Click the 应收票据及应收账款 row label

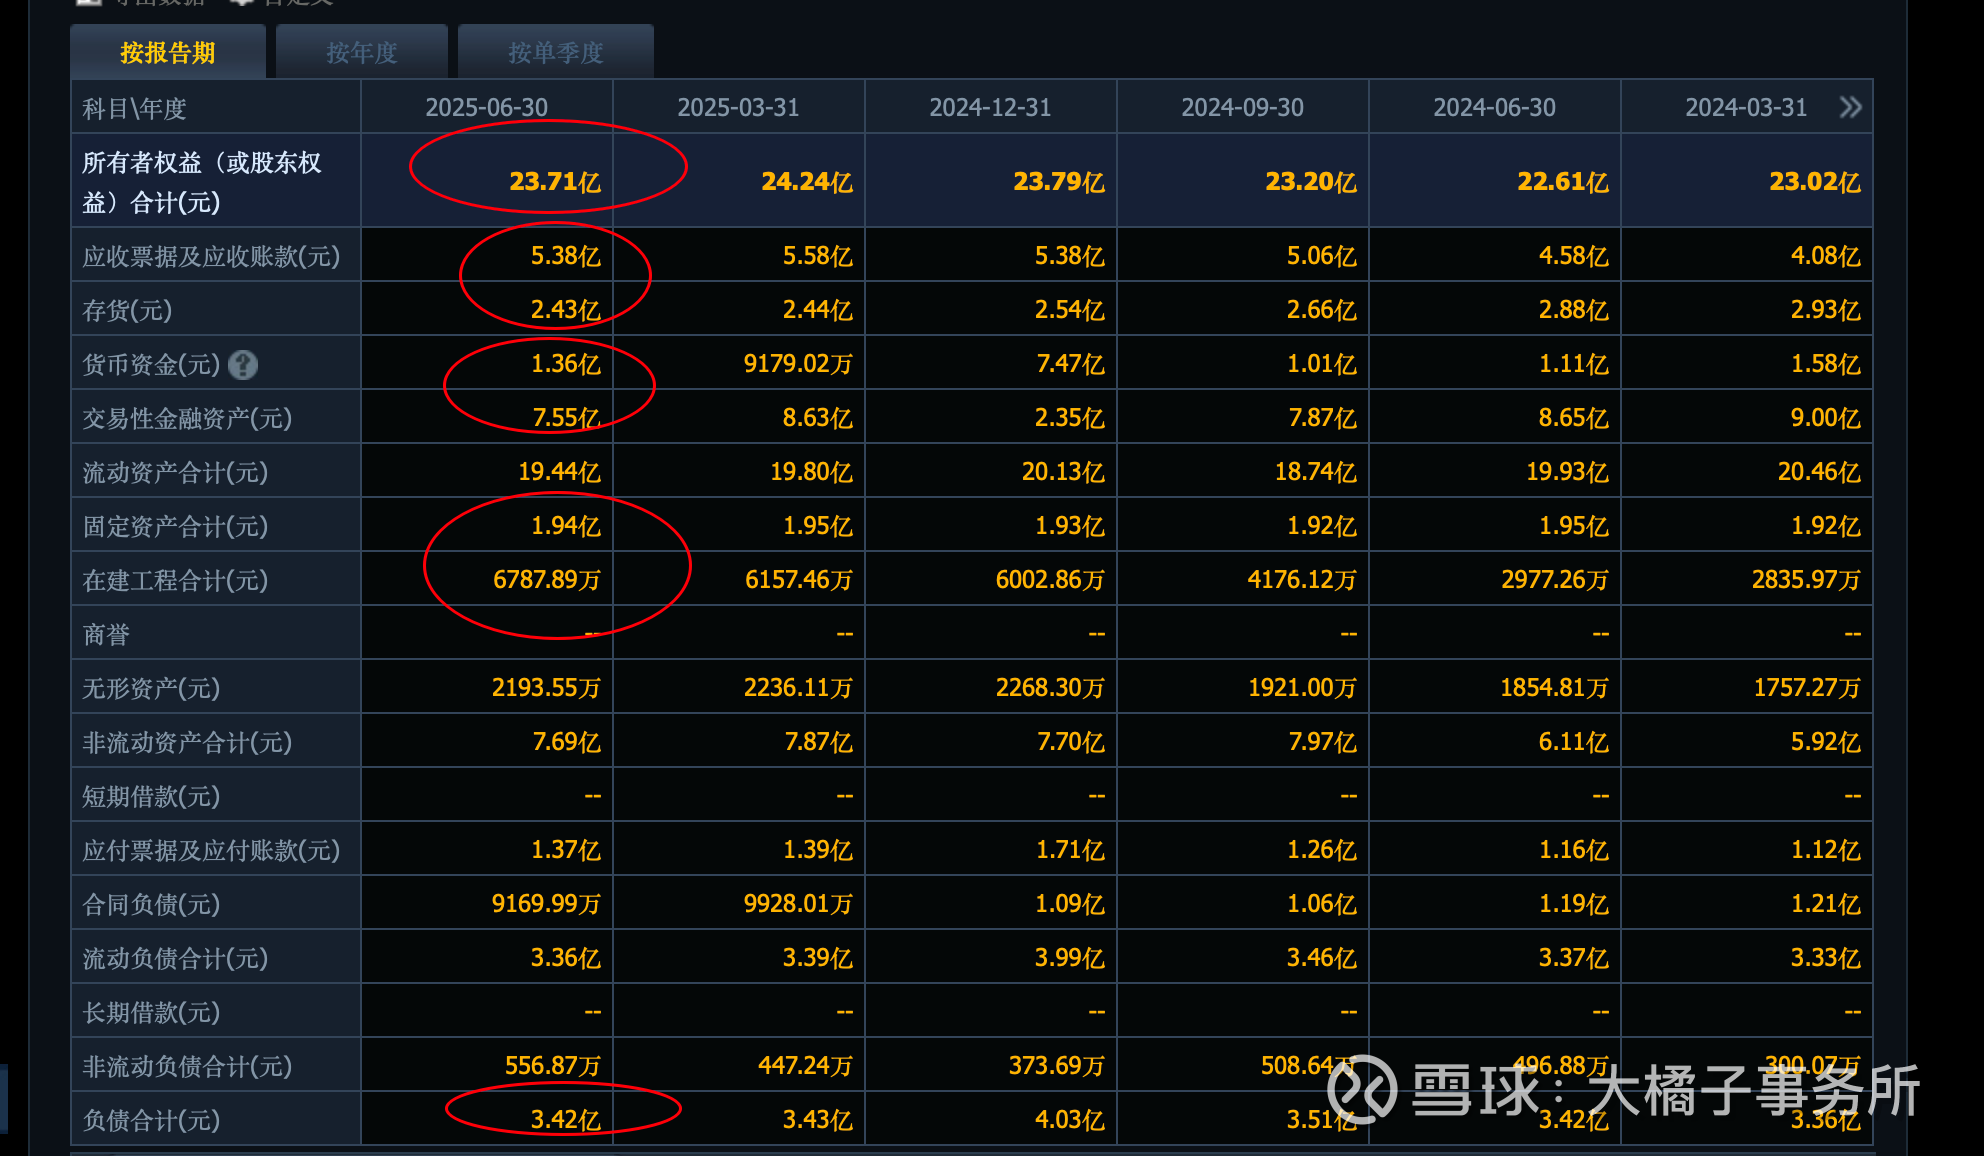point(211,257)
